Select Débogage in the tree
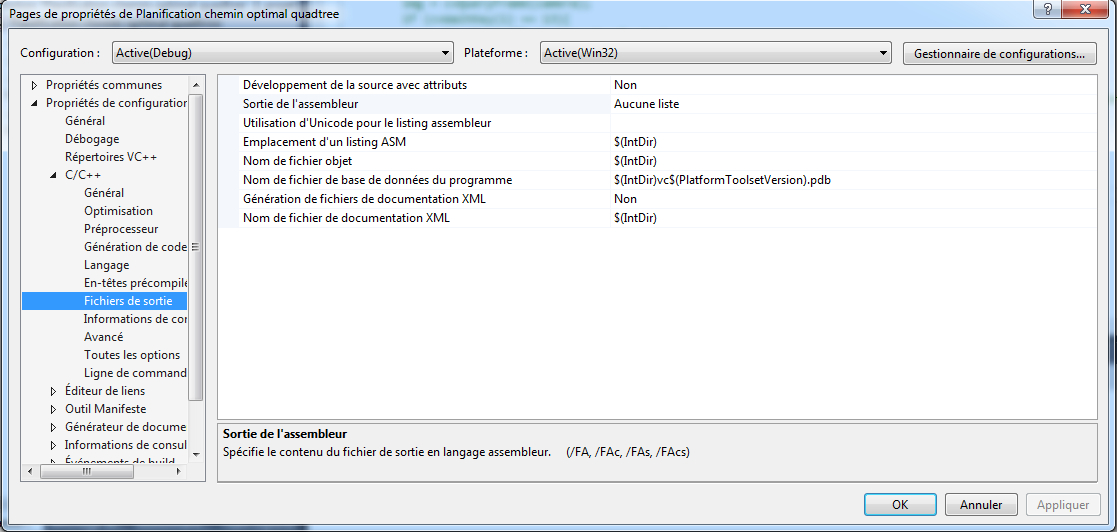Screen dimensions: 1117x532 [92, 139]
